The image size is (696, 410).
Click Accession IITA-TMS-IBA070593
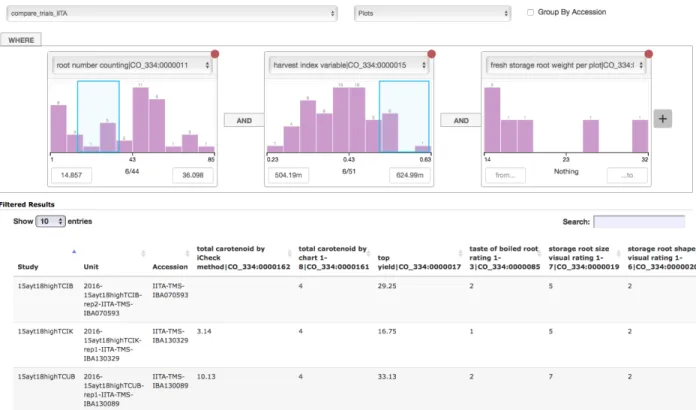pos(170,291)
